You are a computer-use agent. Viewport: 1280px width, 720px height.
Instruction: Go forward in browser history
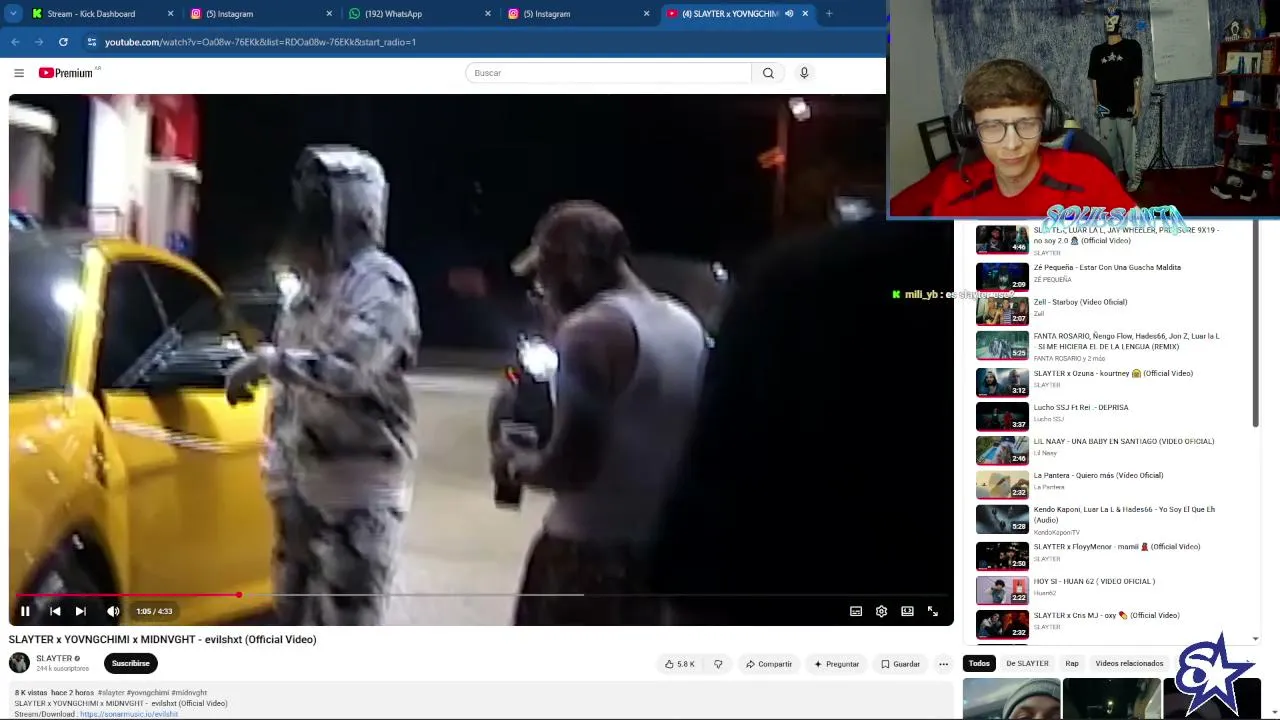(x=39, y=42)
